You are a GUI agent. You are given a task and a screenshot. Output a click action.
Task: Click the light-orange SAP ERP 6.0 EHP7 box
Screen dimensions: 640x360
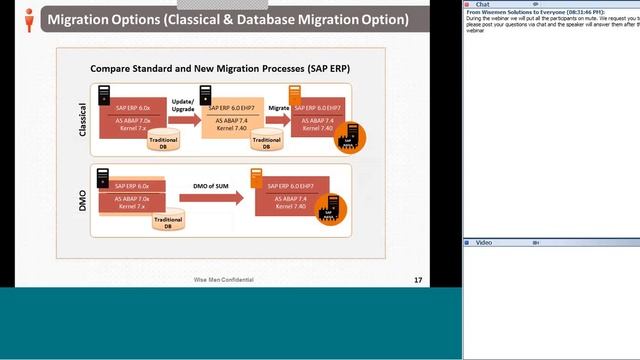coord(233,118)
